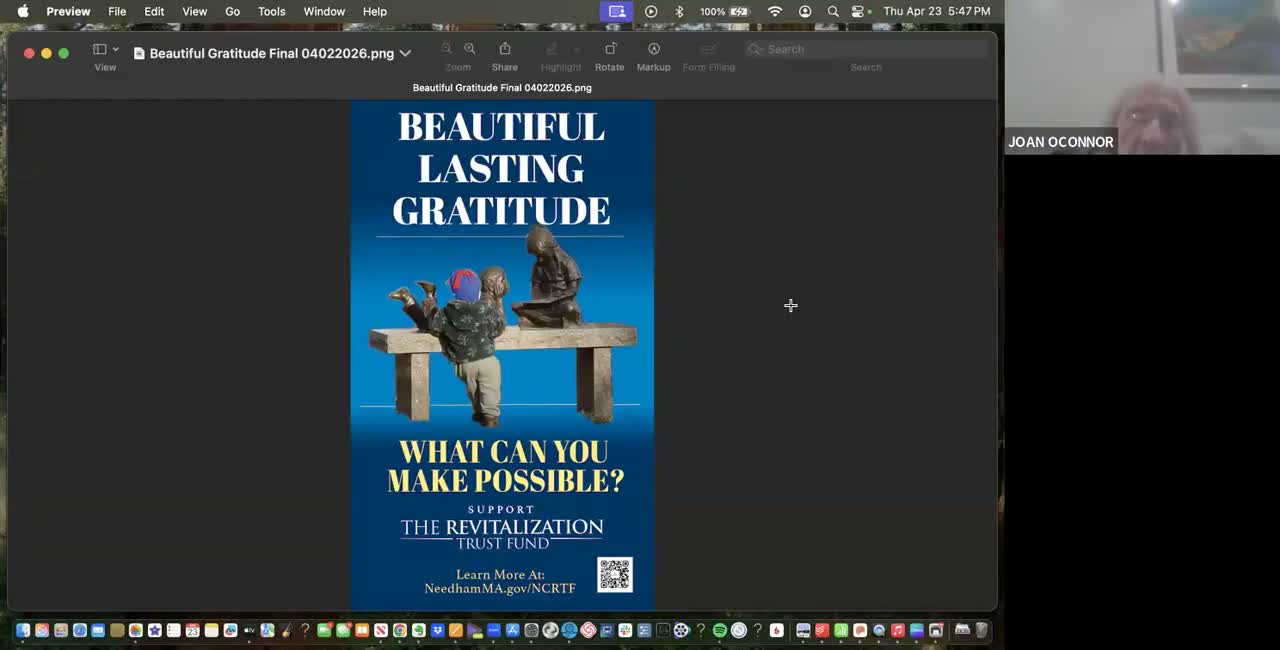Open the View mode dropdown chevron
The image size is (1280, 650).
[x=116, y=49]
